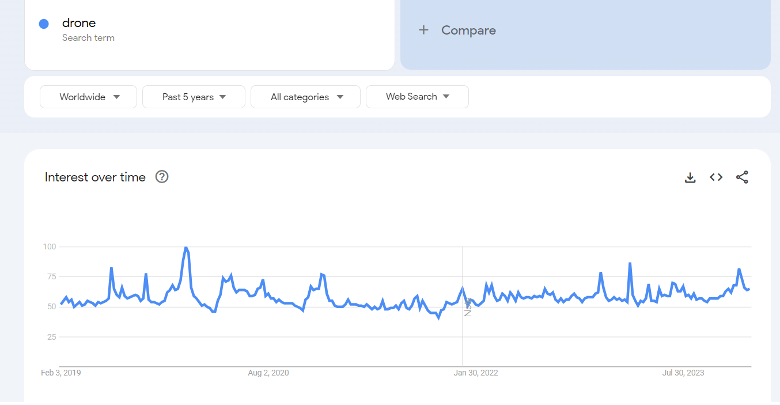Click the blue dot next to drone
The height and width of the screenshot is (405, 780).
click(x=44, y=24)
